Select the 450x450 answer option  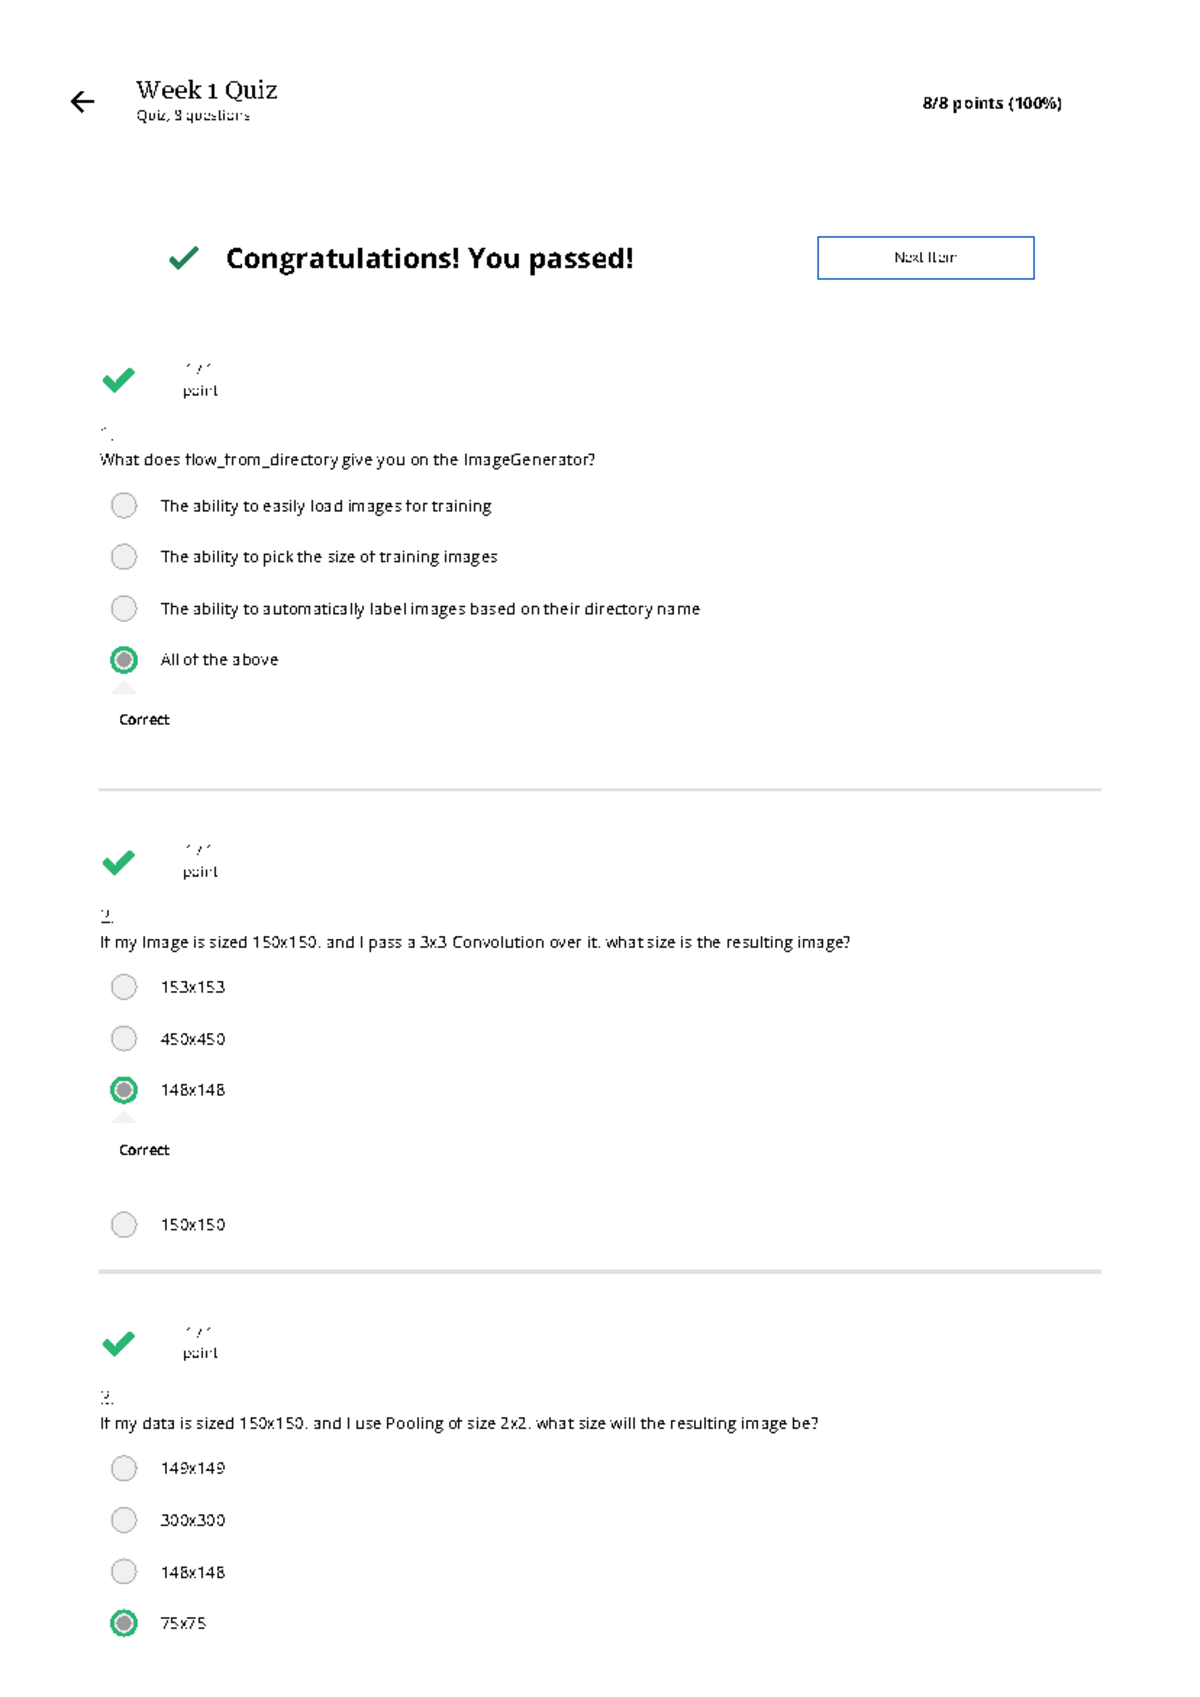point(123,1038)
